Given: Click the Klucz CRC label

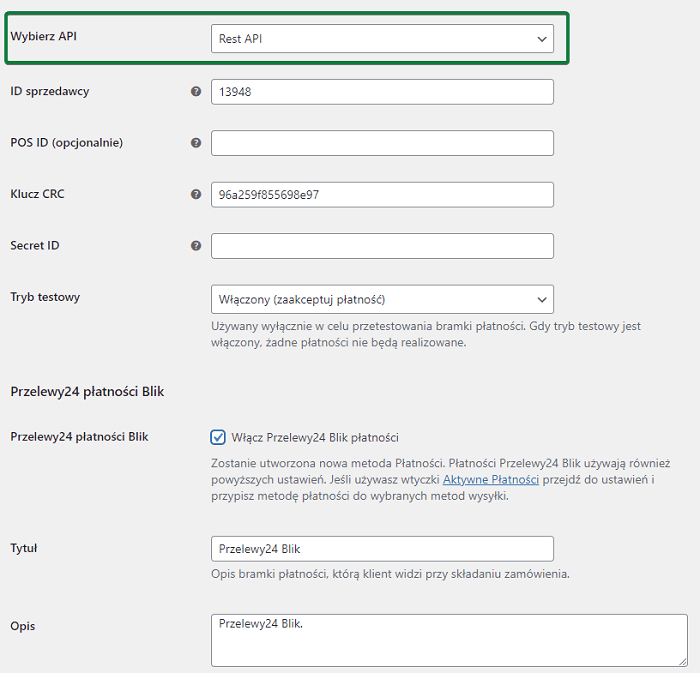Looking at the screenshot, I should coord(37,194).
